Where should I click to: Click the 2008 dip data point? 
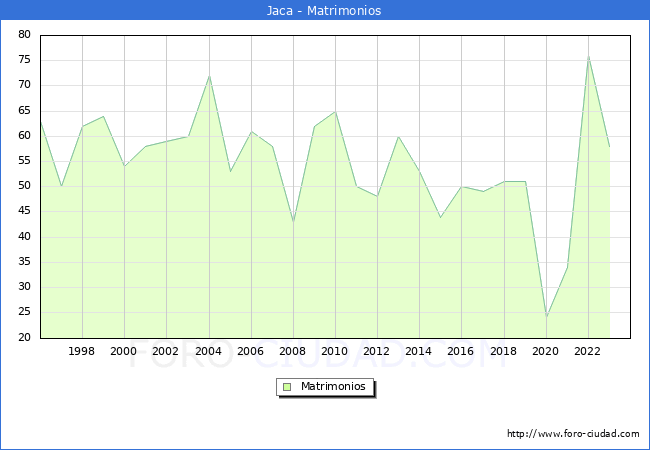click(x=293, y=221)
